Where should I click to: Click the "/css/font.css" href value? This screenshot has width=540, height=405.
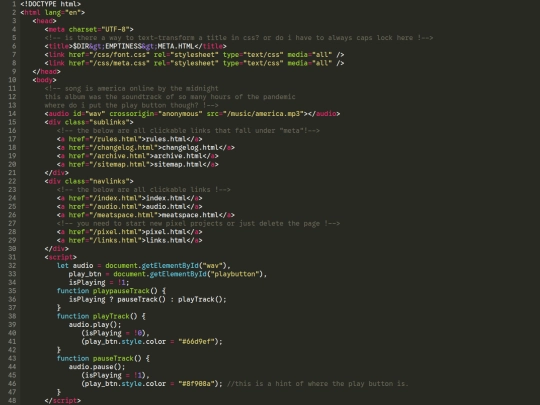pos(119,55)
